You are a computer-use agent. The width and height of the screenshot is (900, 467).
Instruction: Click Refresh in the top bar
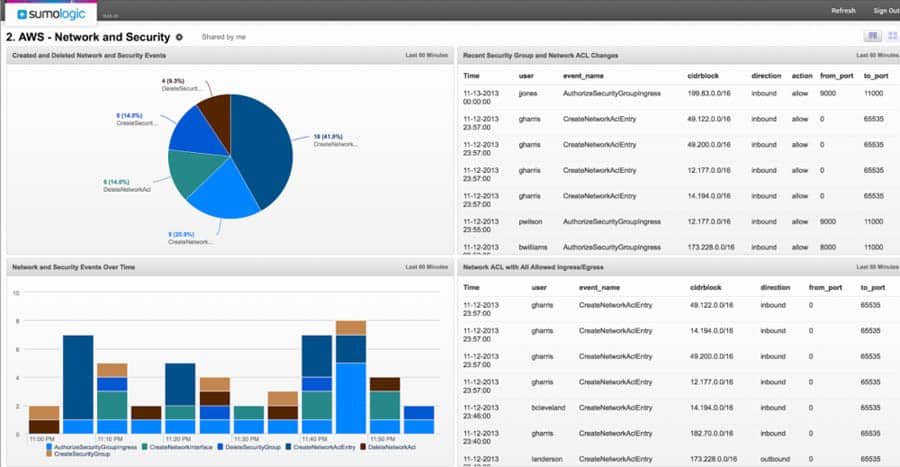[x=843, y=11]
